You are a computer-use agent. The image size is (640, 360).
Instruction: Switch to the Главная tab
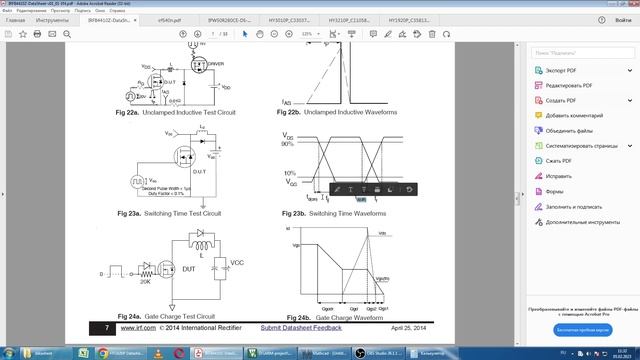(15, 20)
